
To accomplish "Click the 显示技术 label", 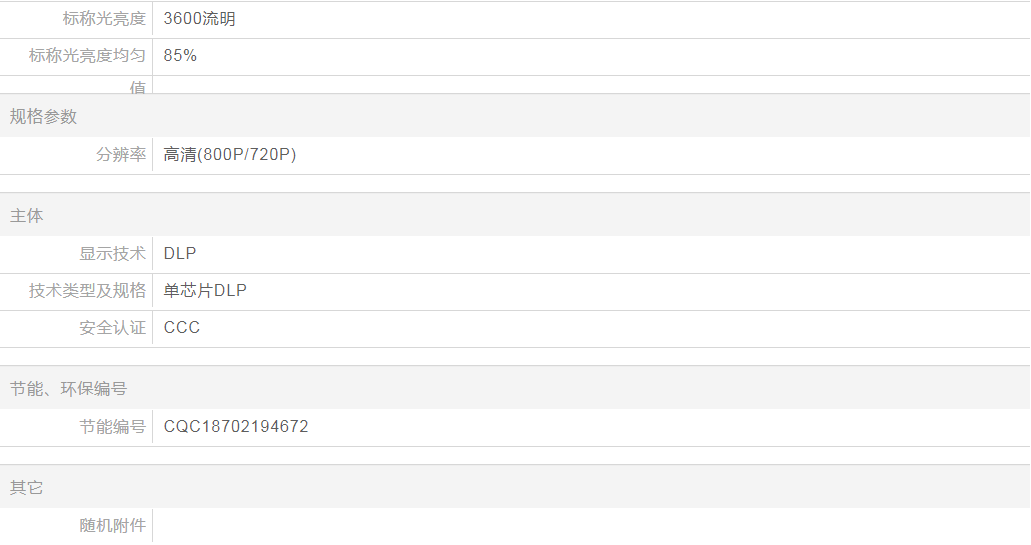I will (113, 254).
